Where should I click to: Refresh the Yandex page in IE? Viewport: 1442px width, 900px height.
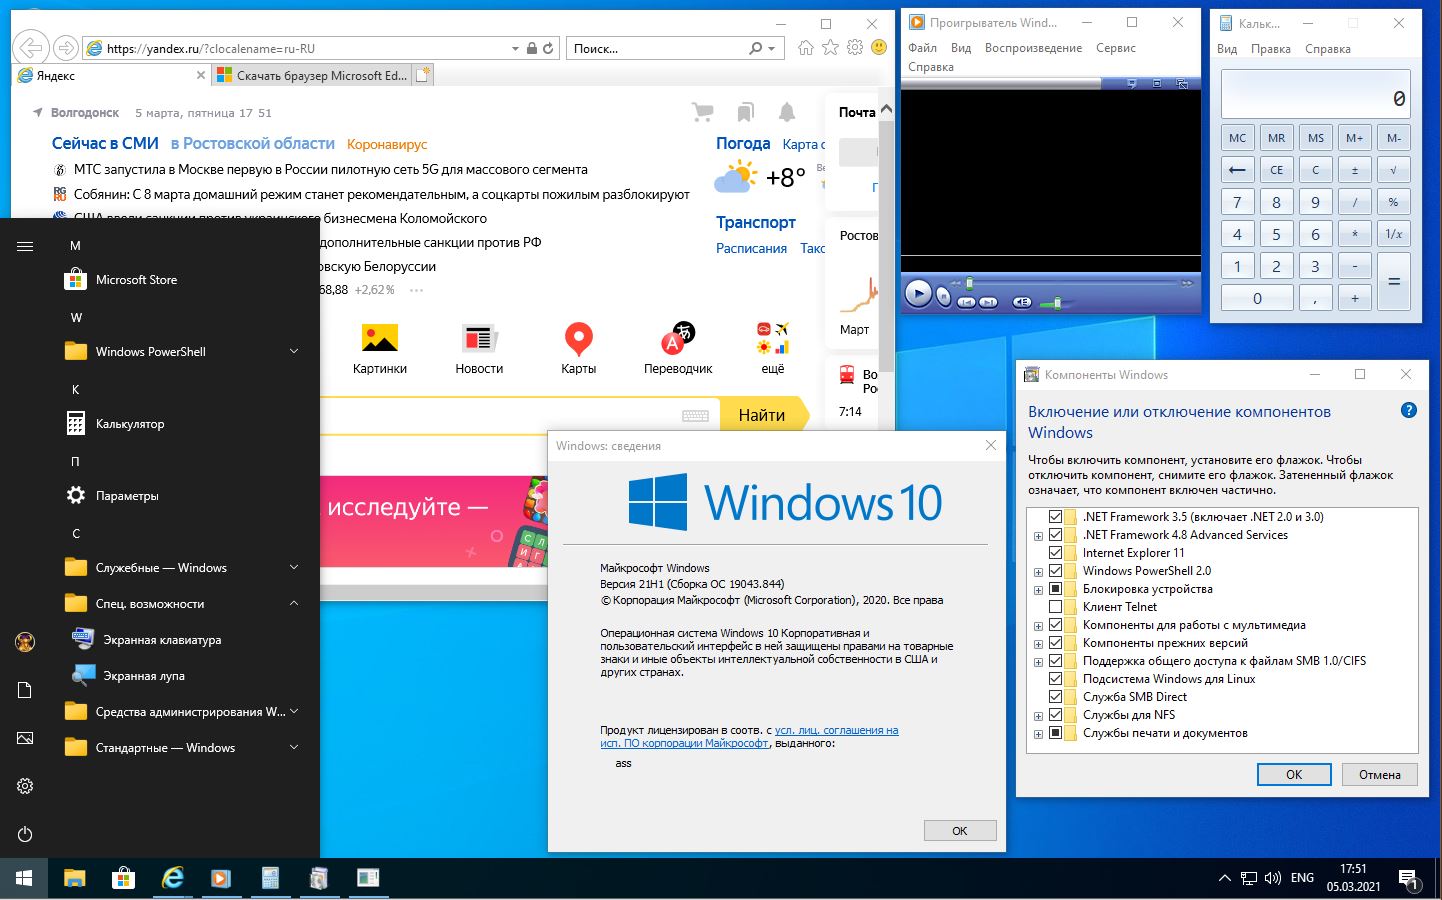(x=548, y=48)
